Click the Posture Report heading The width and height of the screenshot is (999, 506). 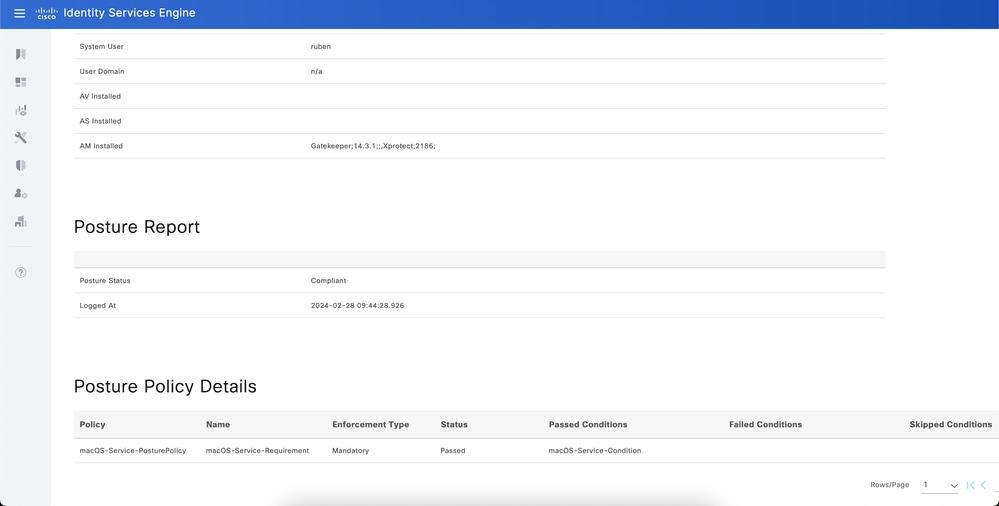(x=137, y=227)
